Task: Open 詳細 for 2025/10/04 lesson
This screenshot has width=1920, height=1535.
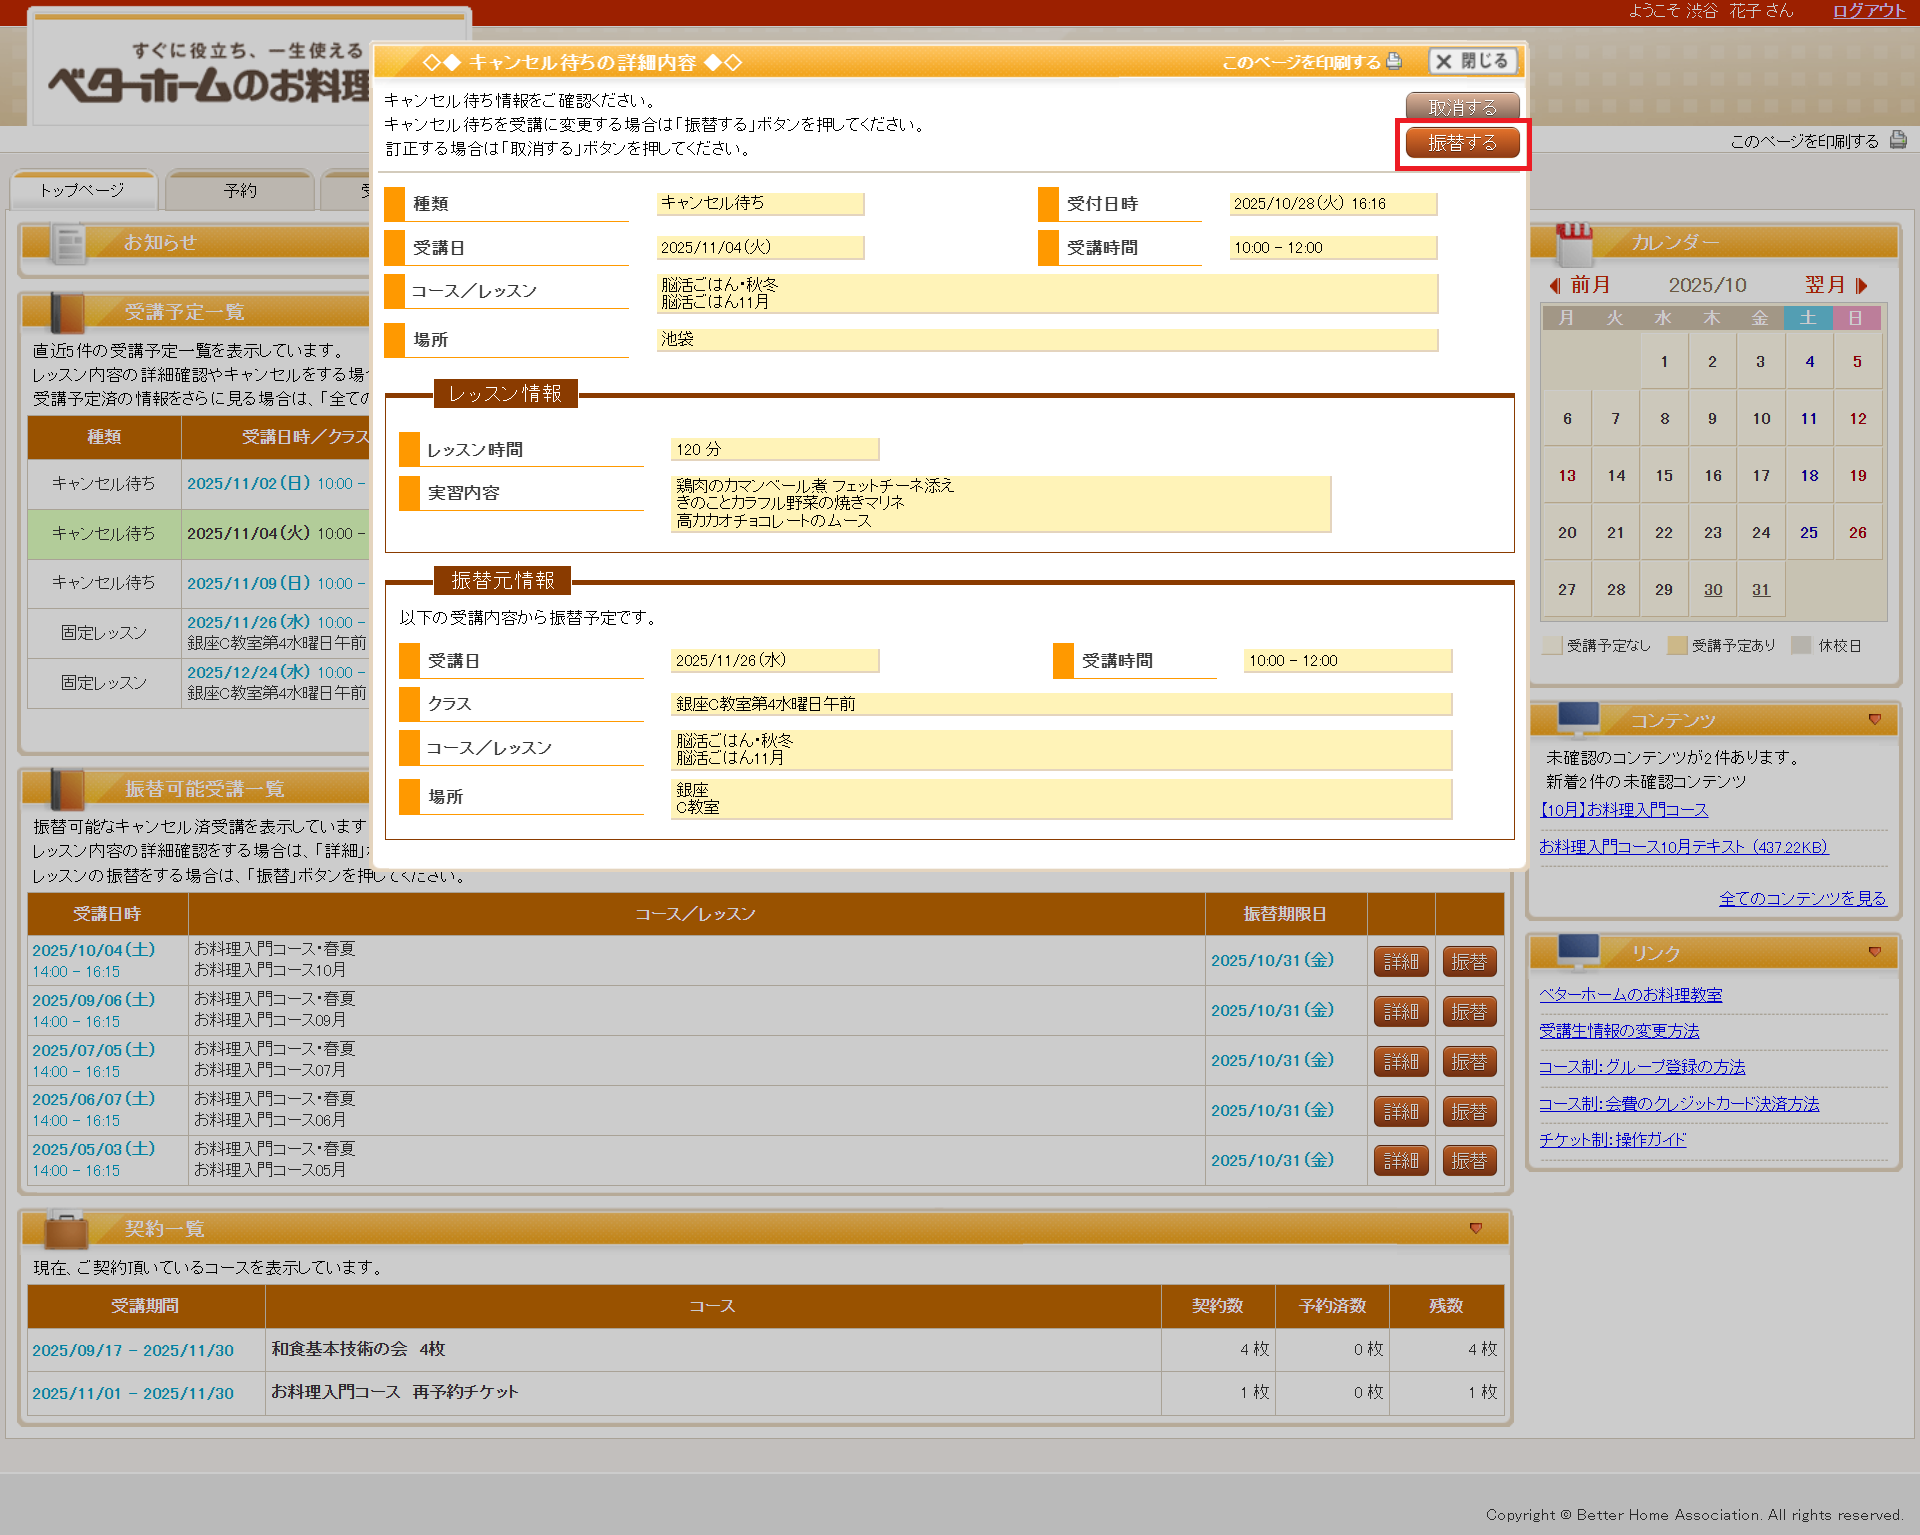Action: (x=1400, y=961)
